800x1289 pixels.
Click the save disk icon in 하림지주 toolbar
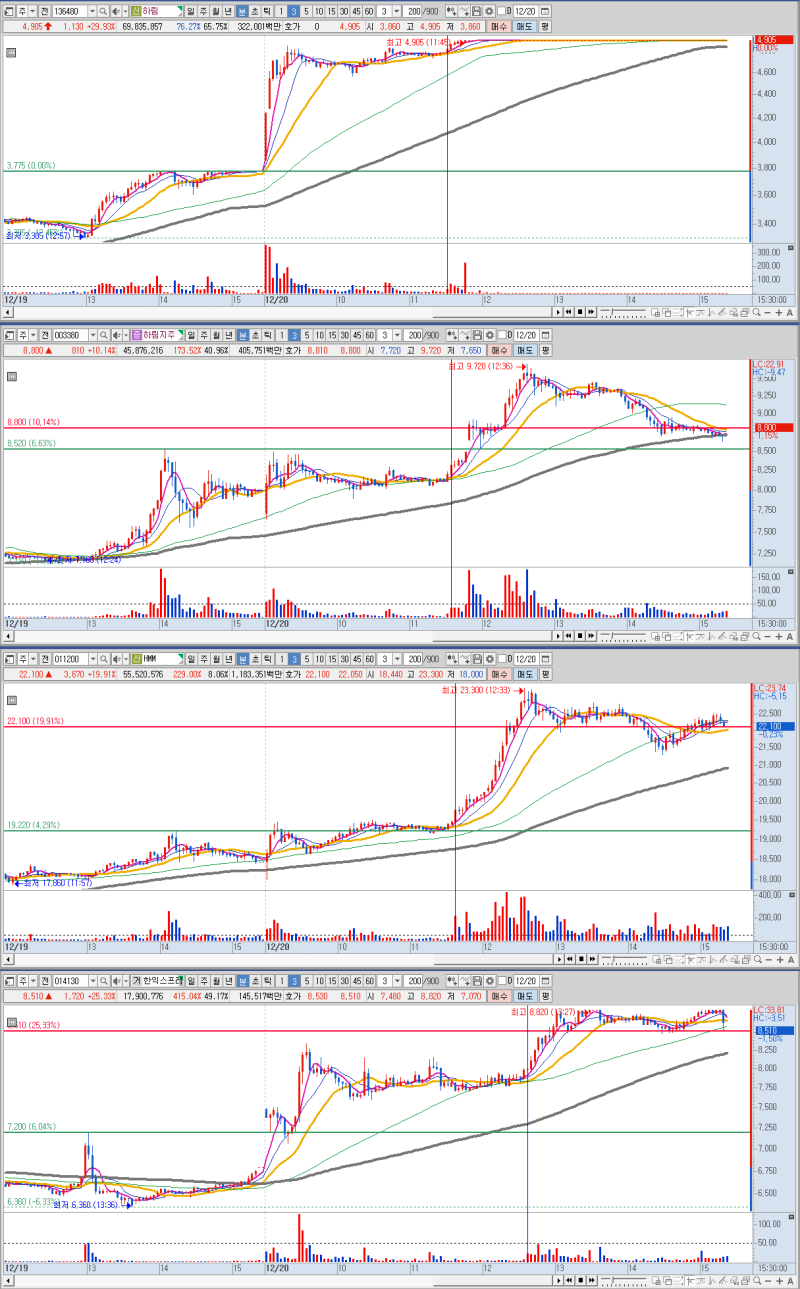click(x=476, y=335)
